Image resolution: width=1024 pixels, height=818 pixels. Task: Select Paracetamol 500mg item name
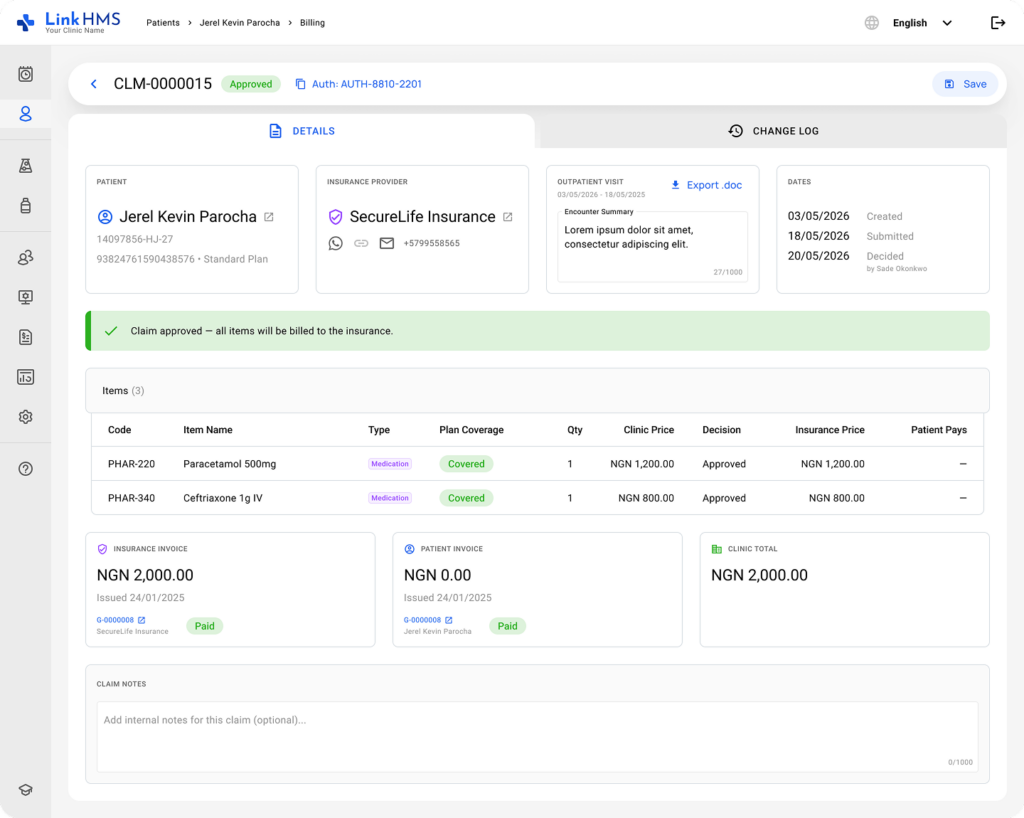229,464
